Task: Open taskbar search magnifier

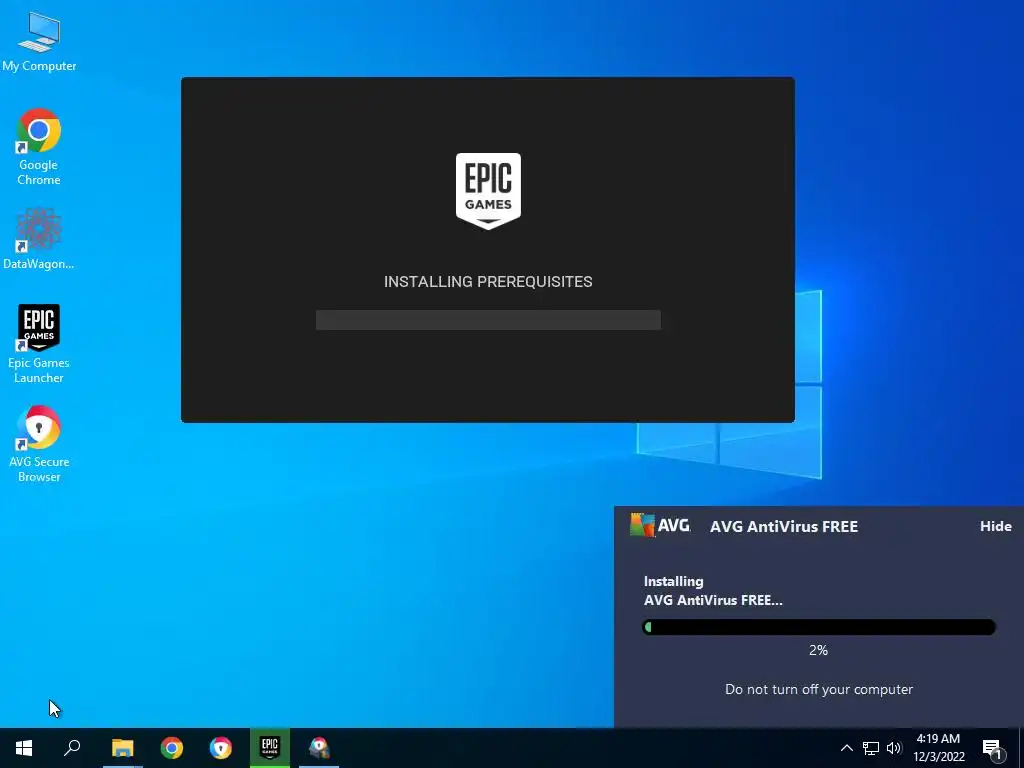Action: pyautogui.click(x=72, y=748)
